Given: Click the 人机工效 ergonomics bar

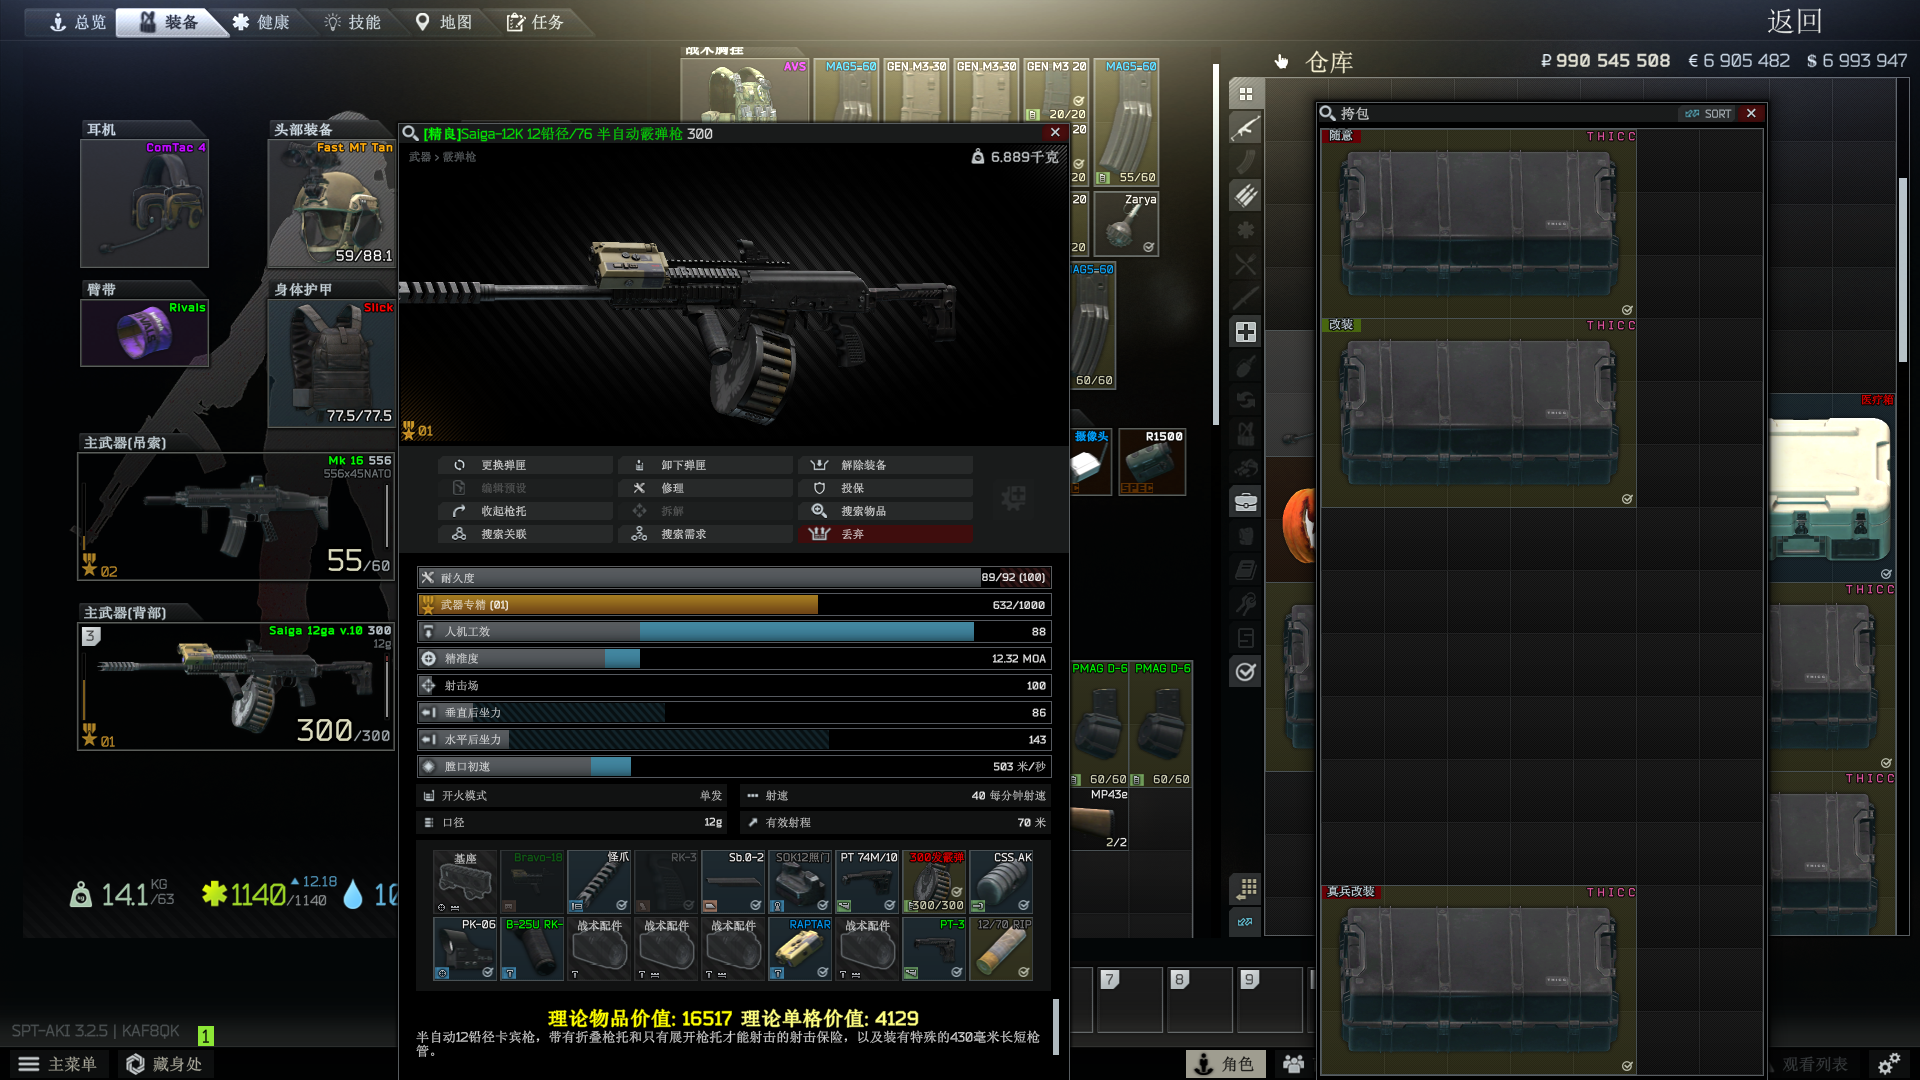Looking at the screenshot, I should (x=734, y=631).
